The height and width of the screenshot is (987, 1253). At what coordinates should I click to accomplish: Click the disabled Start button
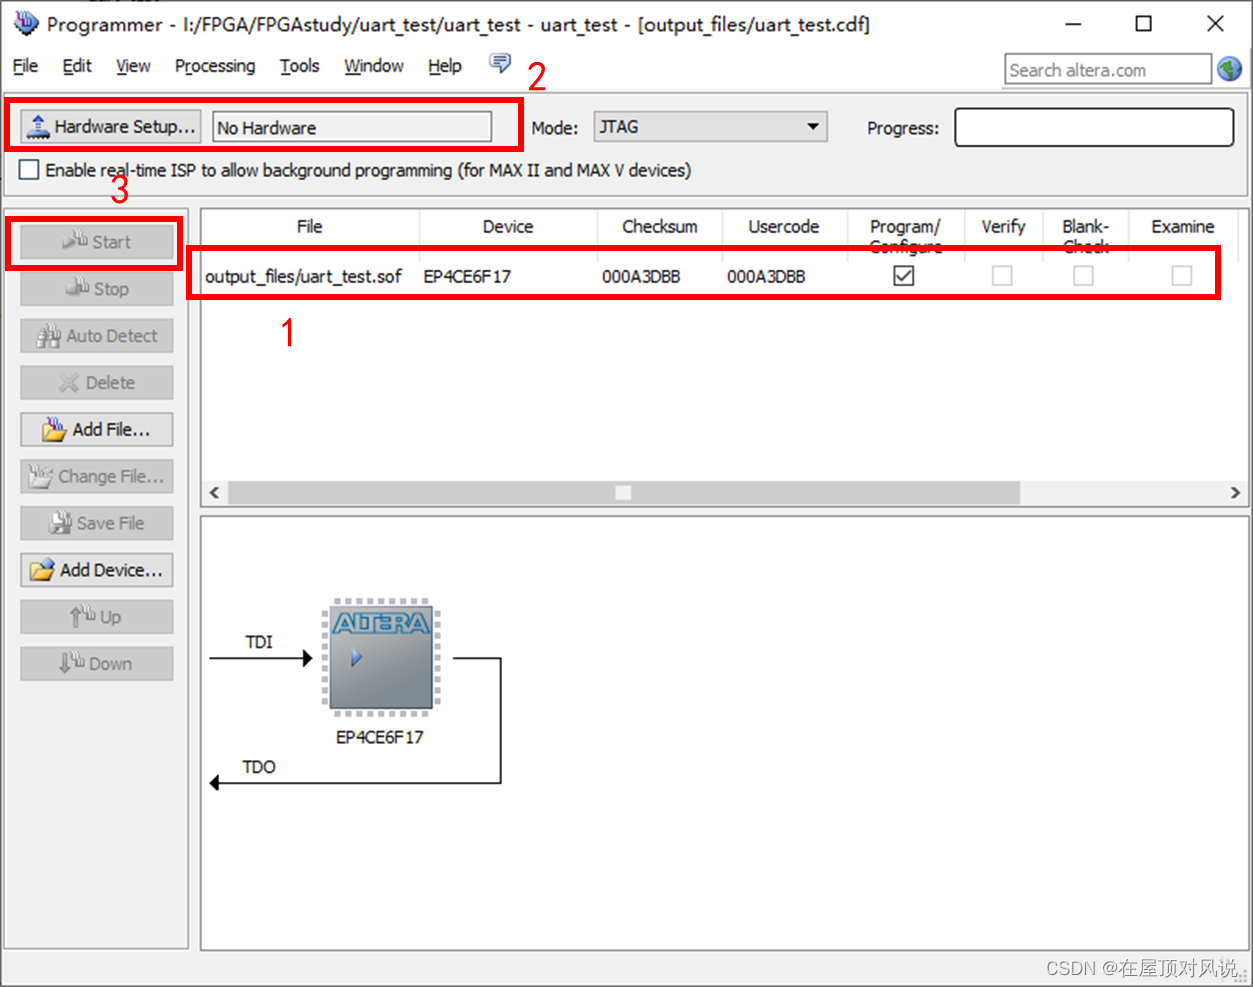coord(95,242)
